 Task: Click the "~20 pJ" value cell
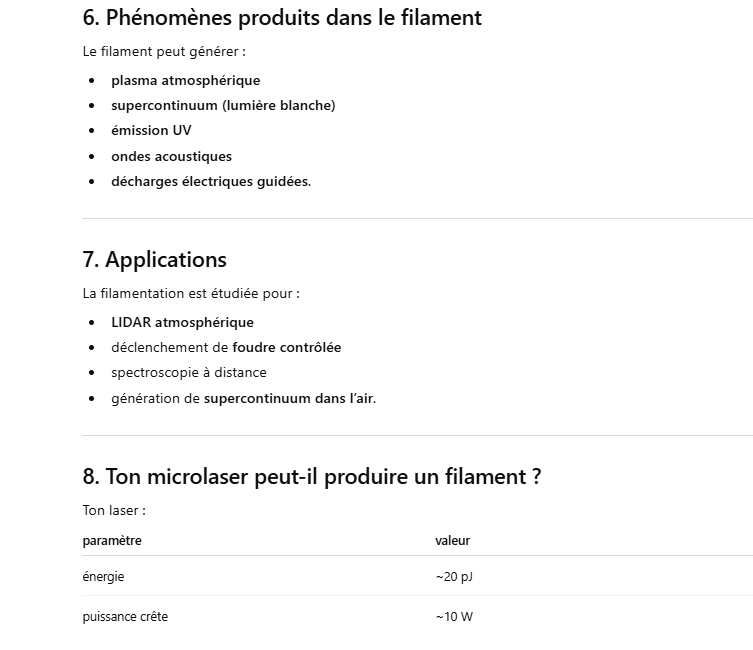(x=454, y=577)
